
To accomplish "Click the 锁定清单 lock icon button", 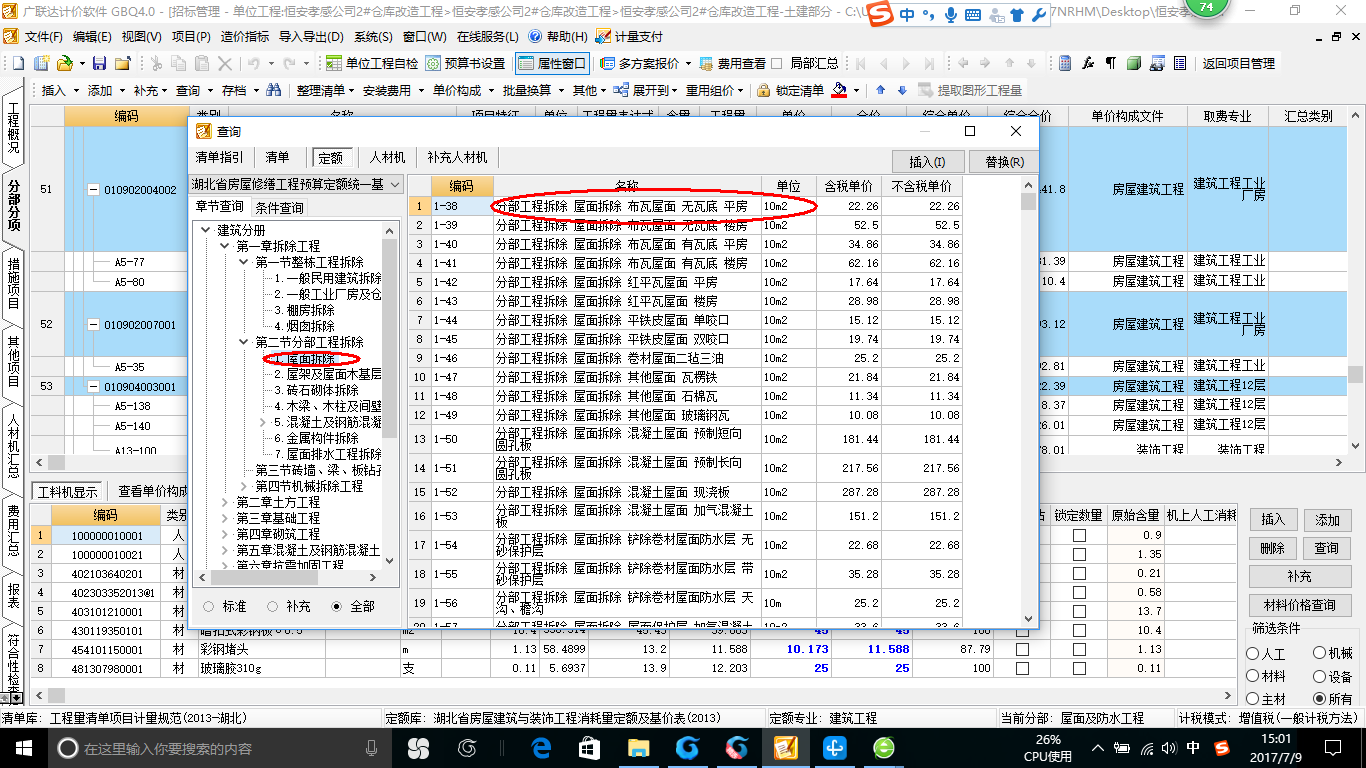I will [x=790, y=90].
